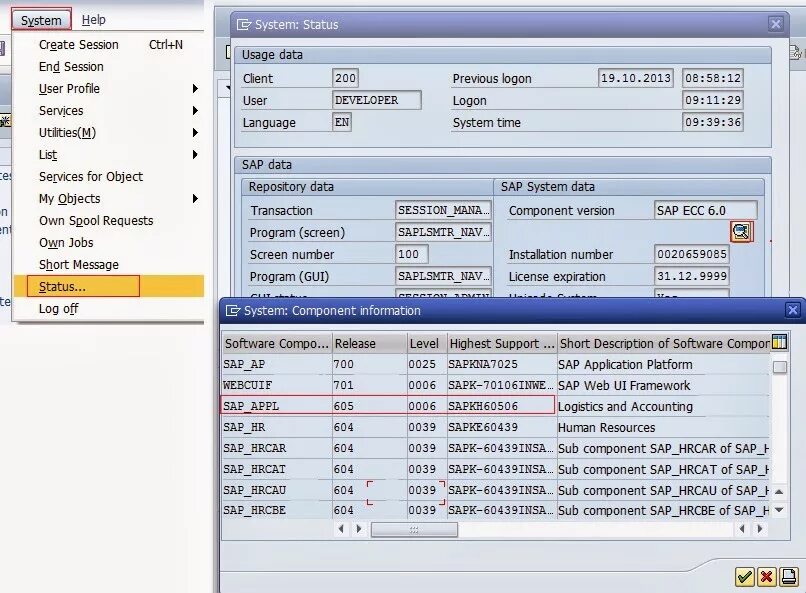This screenshot has height=593, width=806.
Task: Click the table's vertical scrollbar thumb at top
Action: [x=779, y=367]
